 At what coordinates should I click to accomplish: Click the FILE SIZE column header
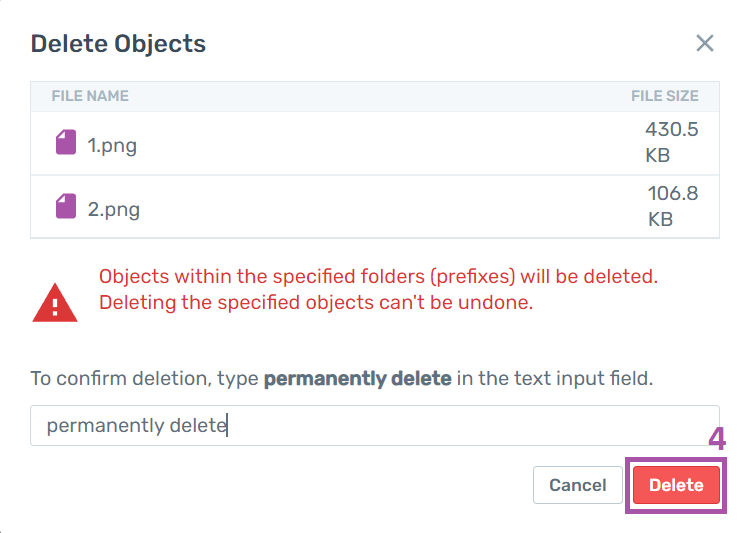click(x=665, y=96)
